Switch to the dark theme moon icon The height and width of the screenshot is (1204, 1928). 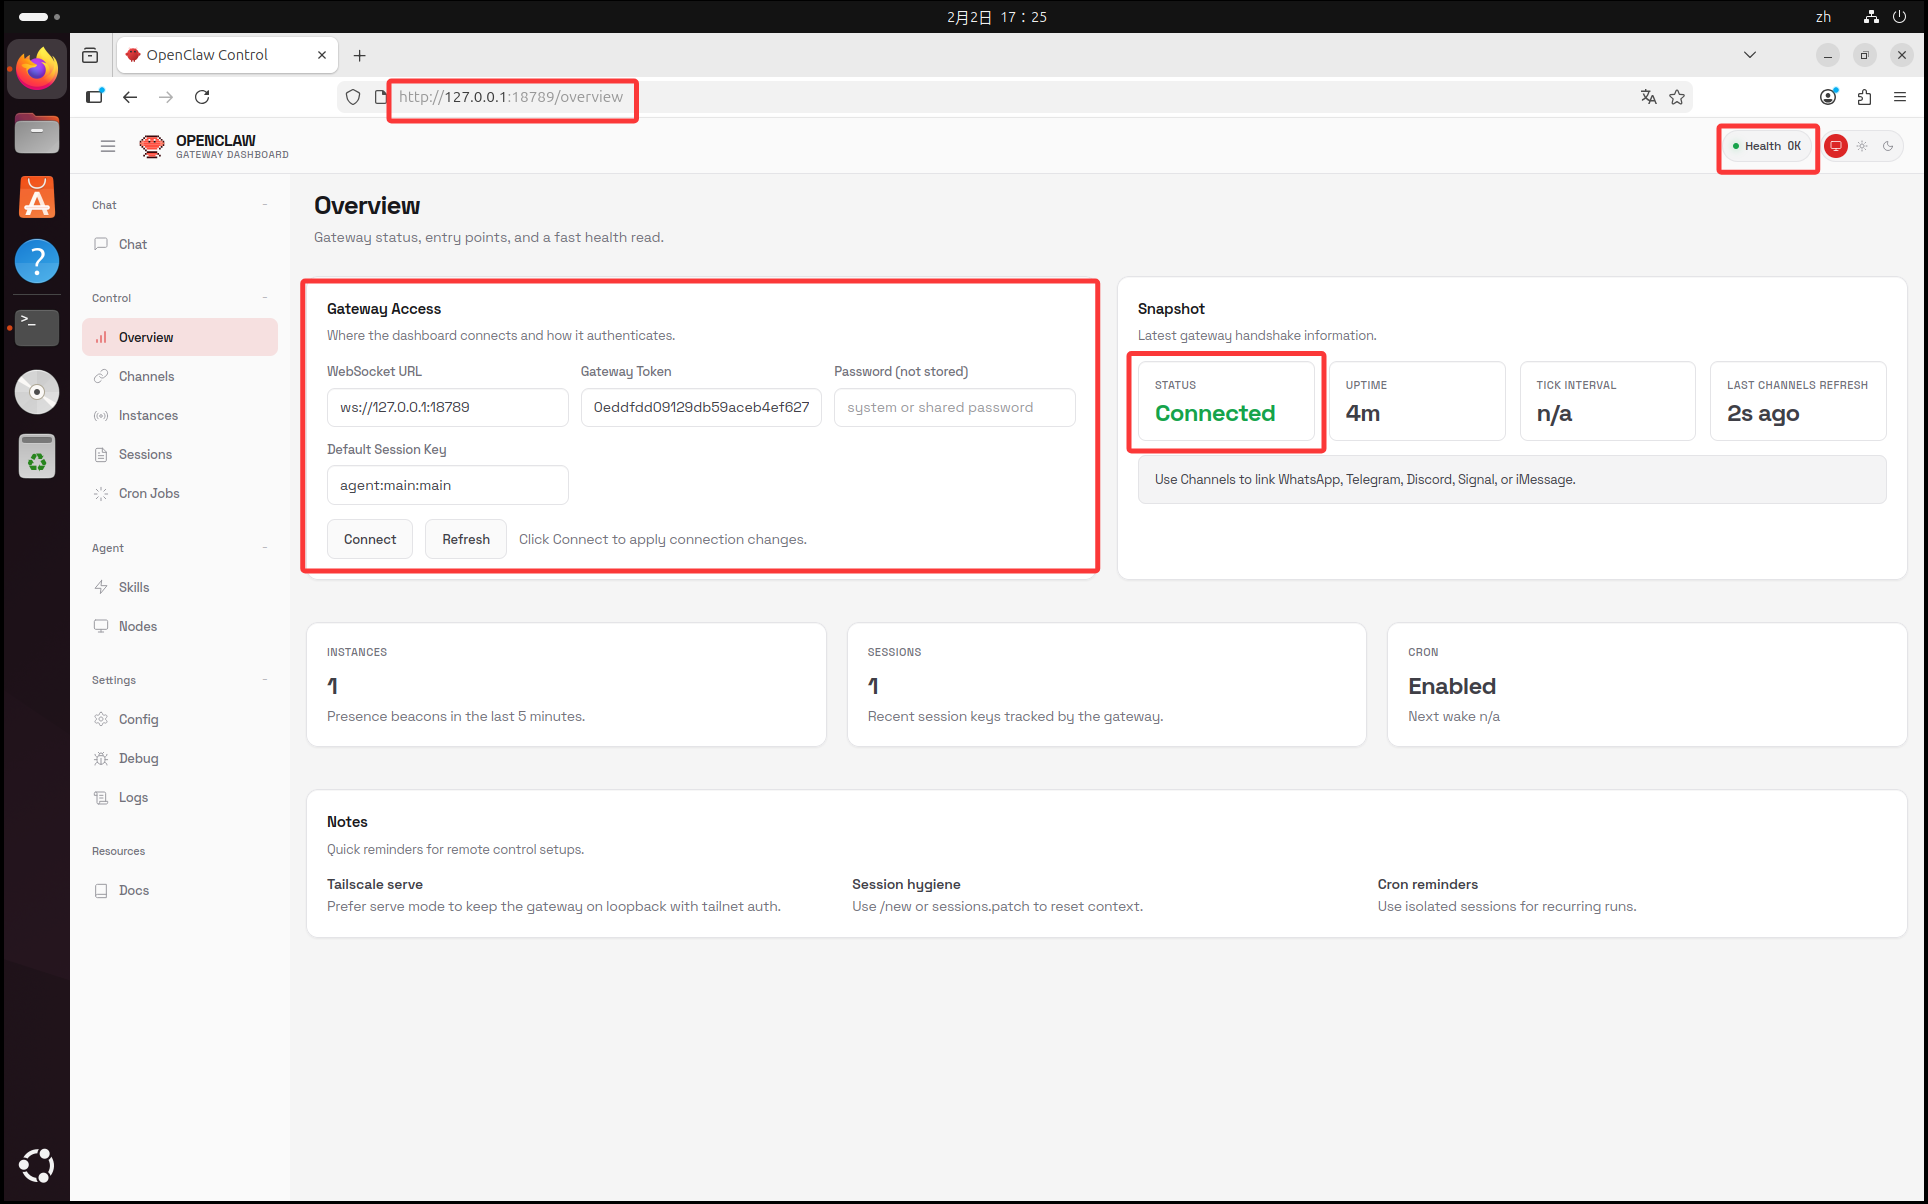(x=1888, y=146)
